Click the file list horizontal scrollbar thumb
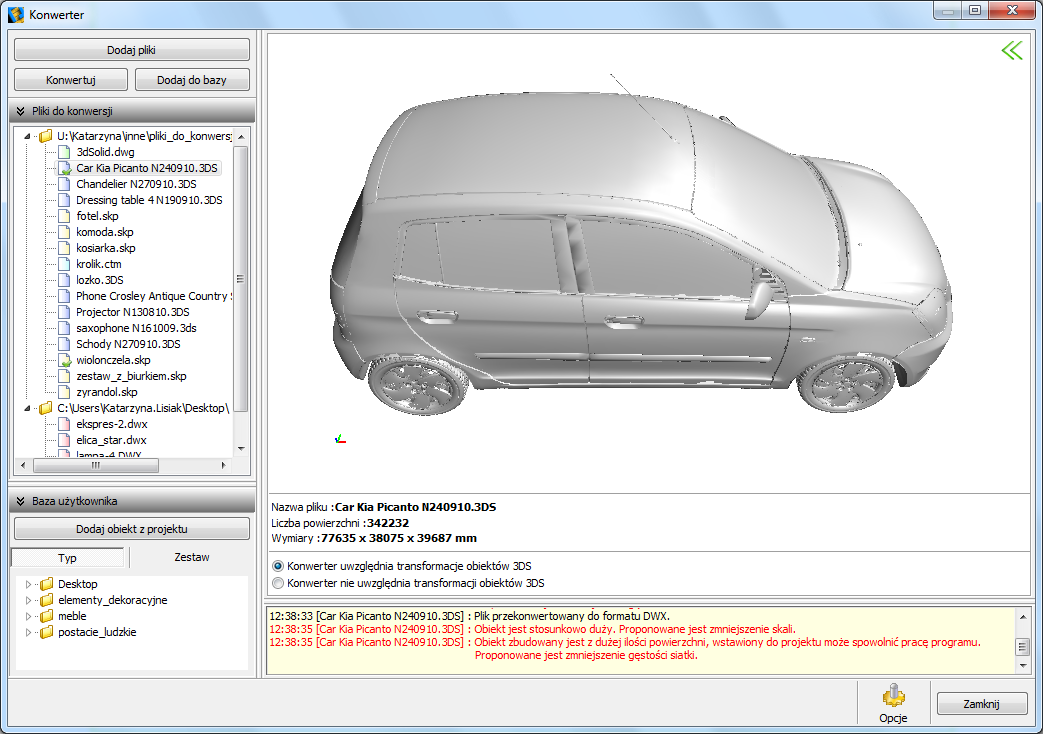The width and height of the screenshot is (1043, 734). pyautogui.click(x=96, y=465)
